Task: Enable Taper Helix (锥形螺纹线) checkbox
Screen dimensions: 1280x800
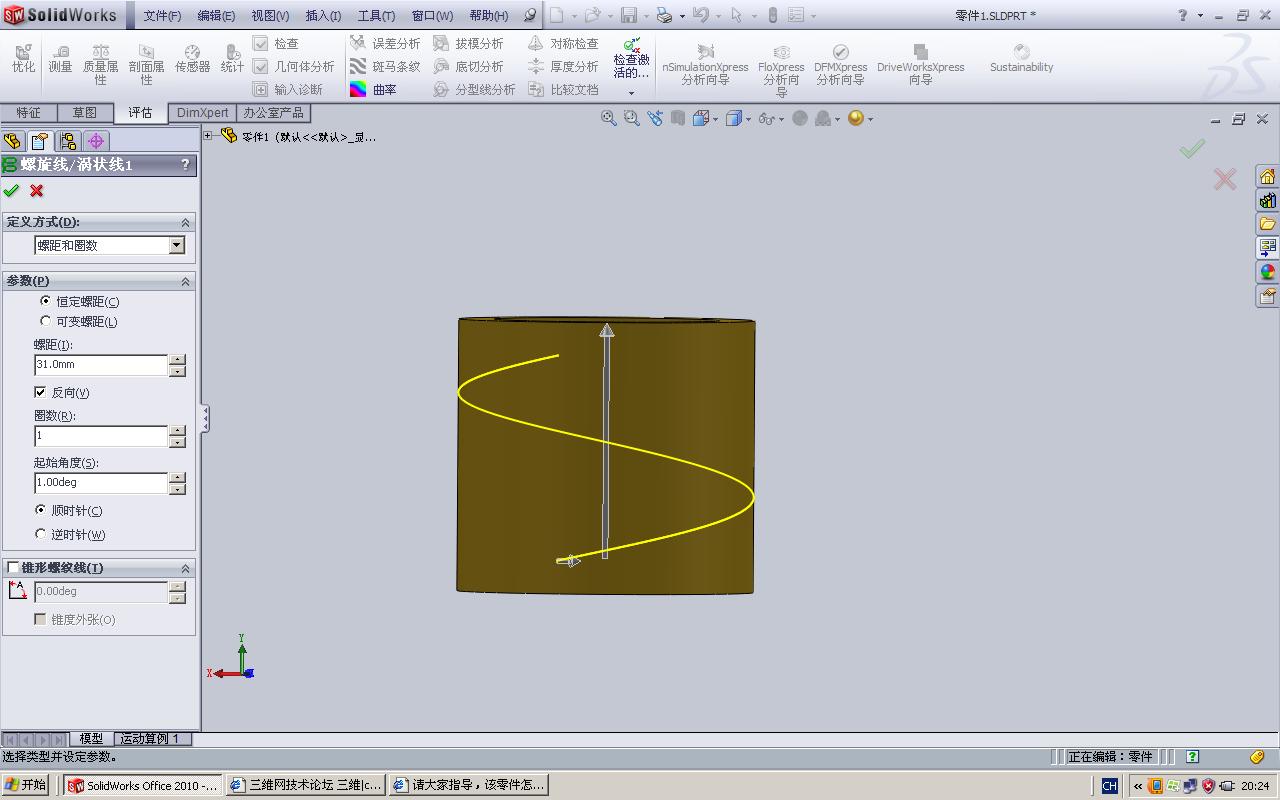Action: 13,568
